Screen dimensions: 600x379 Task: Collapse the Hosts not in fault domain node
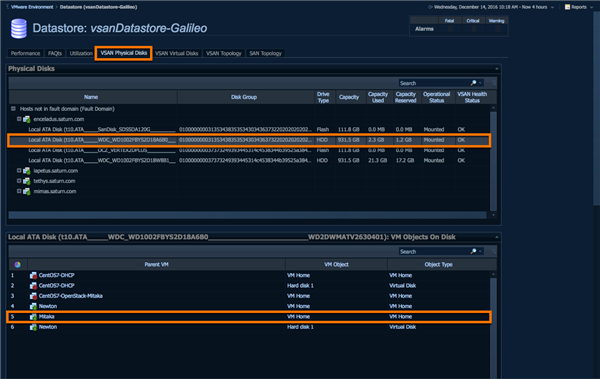[x=13, y=109]
